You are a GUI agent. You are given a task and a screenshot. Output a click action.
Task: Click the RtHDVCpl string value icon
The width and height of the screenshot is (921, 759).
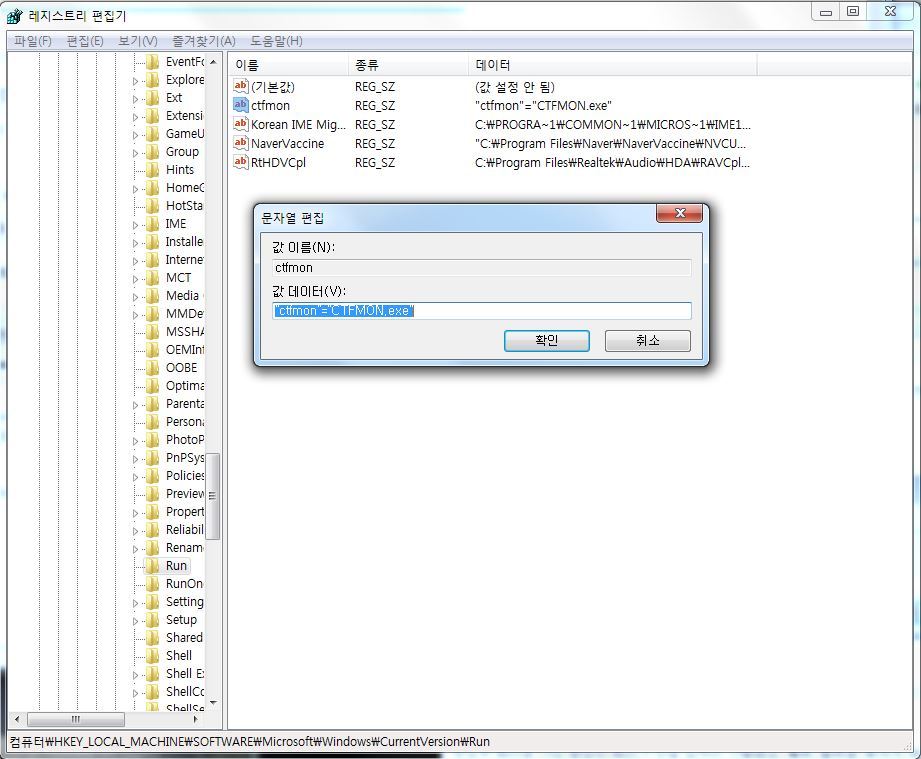coord(240,162)
